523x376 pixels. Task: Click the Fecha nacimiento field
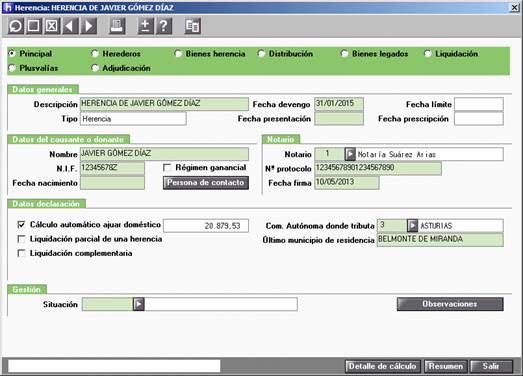[x=112, y=183]
